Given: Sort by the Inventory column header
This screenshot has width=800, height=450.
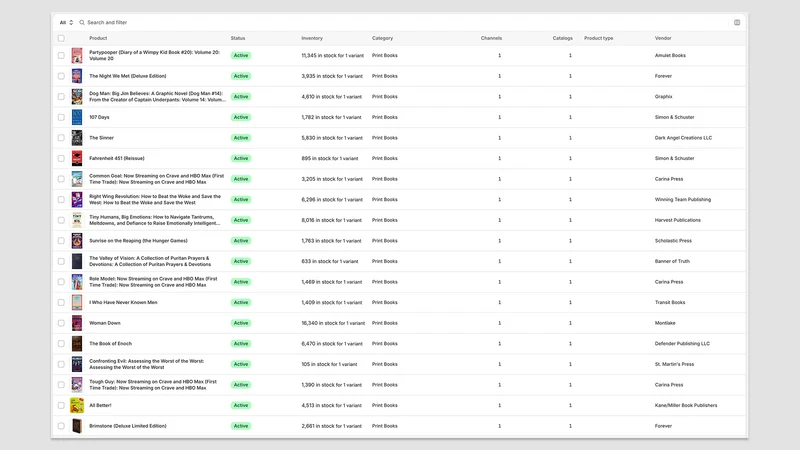Looking at the screenshot, I should 312,38.
